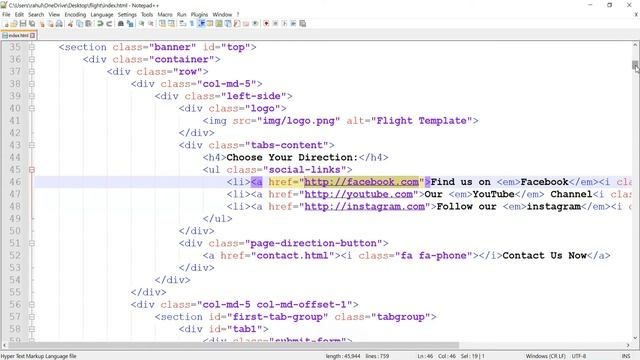Click the Open file toolbar icon

click(14, 24)
